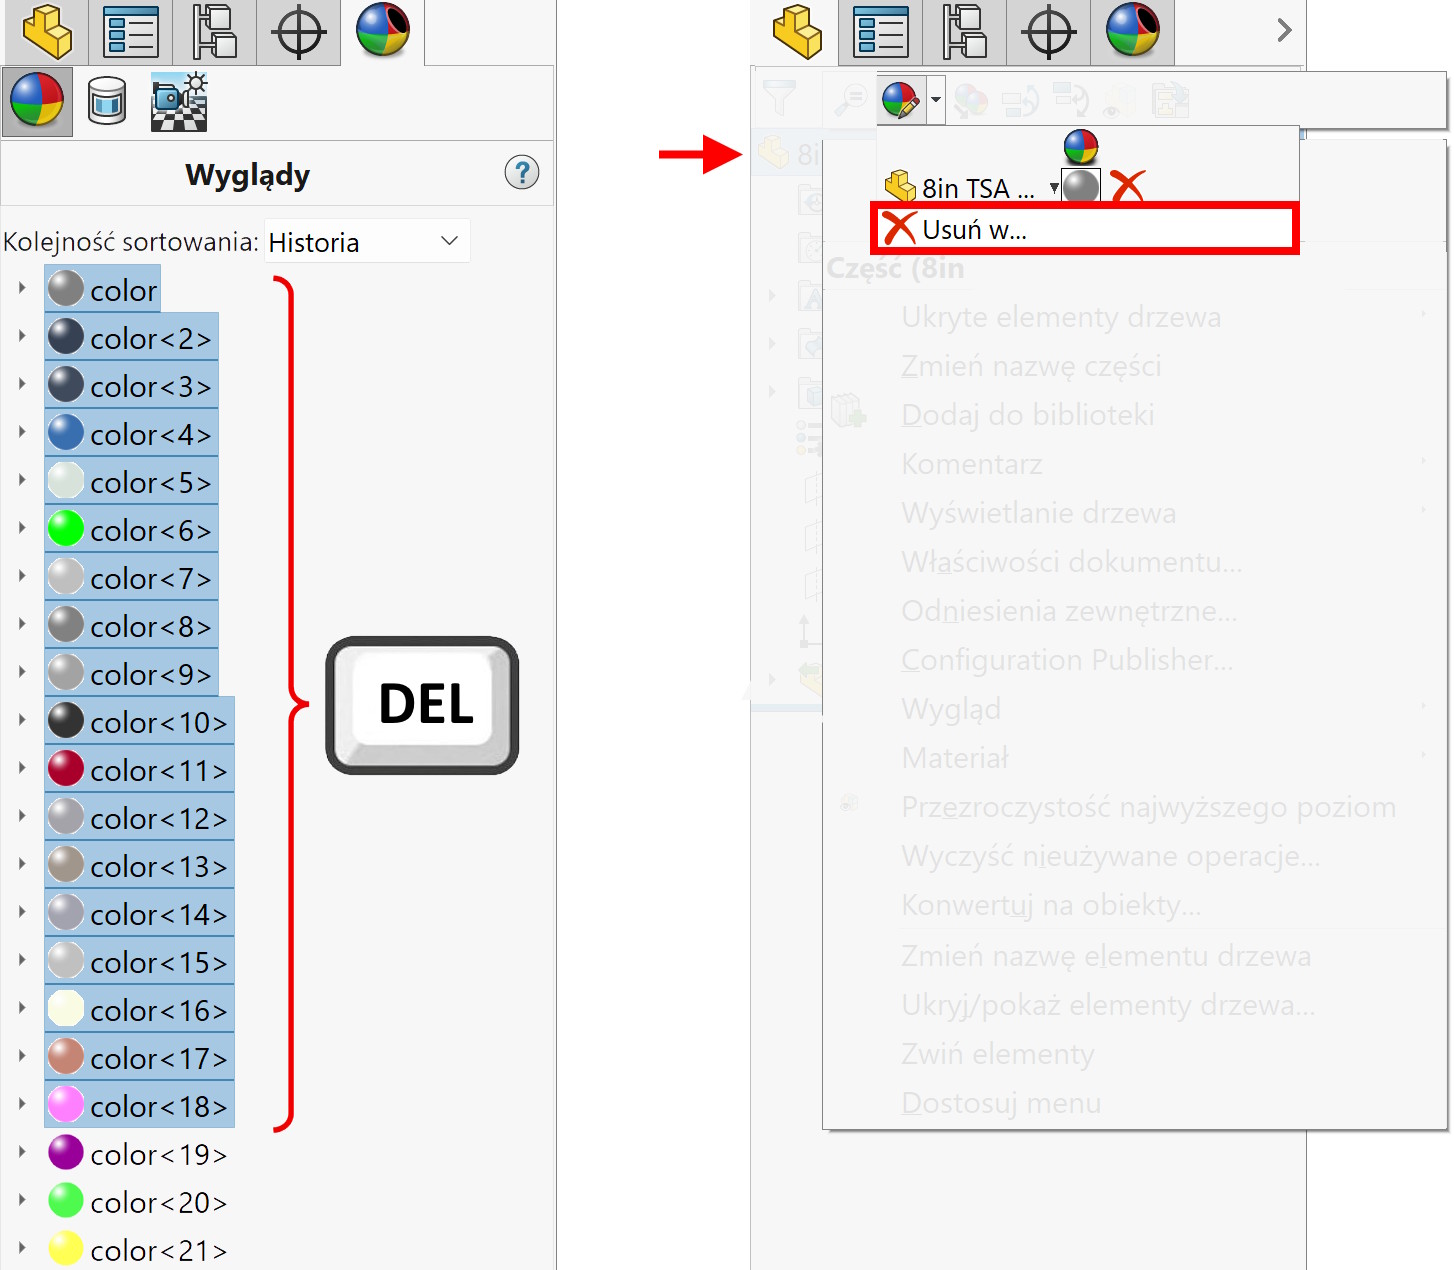Open FeatureManager tab in left panel
This screenshot has width=1454, height=1270.
click(47, 32)
